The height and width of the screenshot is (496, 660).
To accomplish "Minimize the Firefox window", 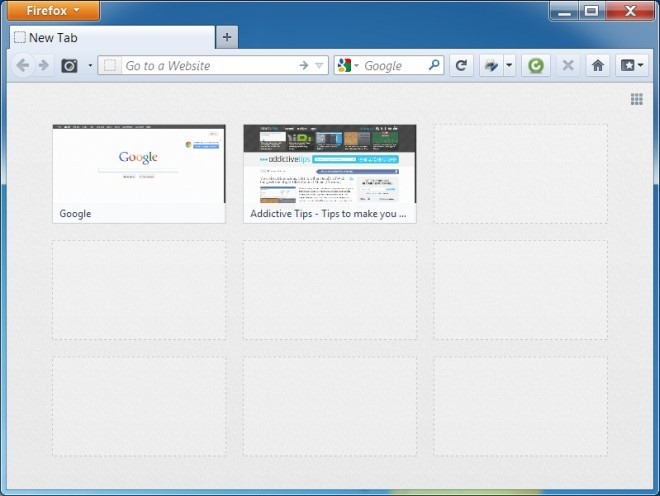I will [x=564, y=11].
